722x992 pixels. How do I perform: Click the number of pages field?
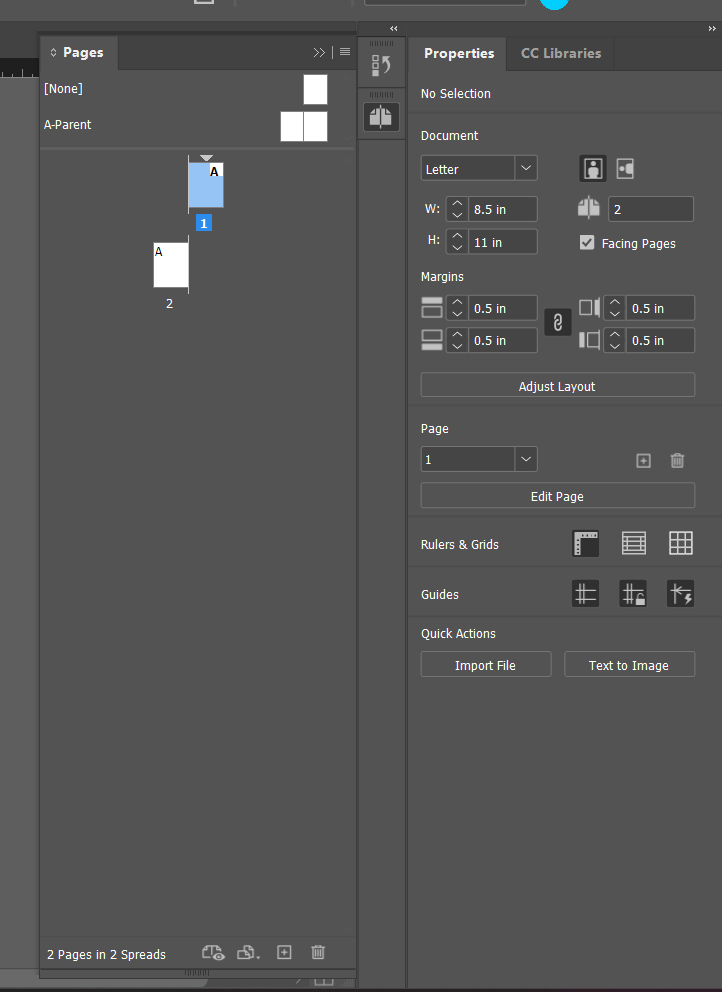pyautogui.click(x=650, y=209)
